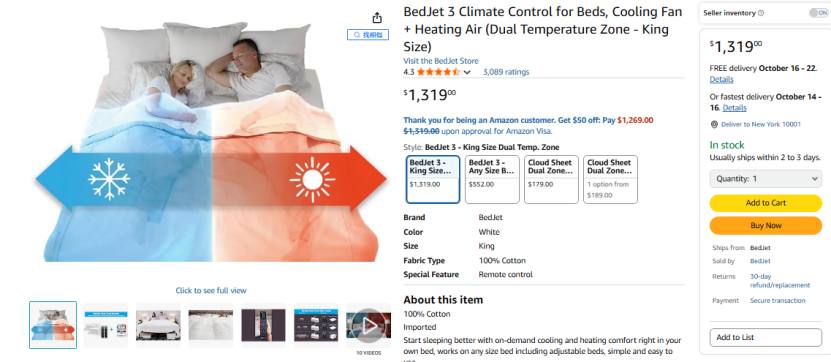Viewport: 831px width, 362px height.
Task: Open 30-day refund/replacement returns link
Action: click(780, 281)
